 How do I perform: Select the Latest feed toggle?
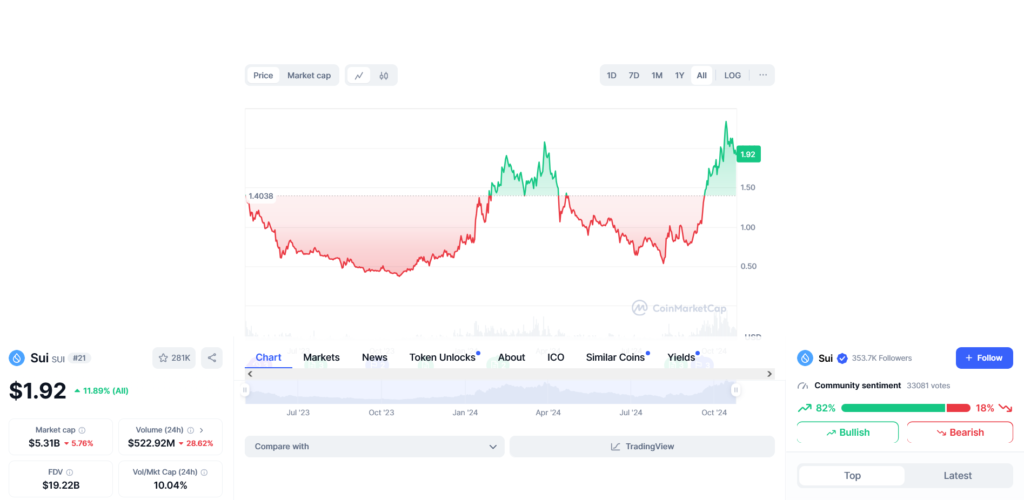(x=958, y=476)
